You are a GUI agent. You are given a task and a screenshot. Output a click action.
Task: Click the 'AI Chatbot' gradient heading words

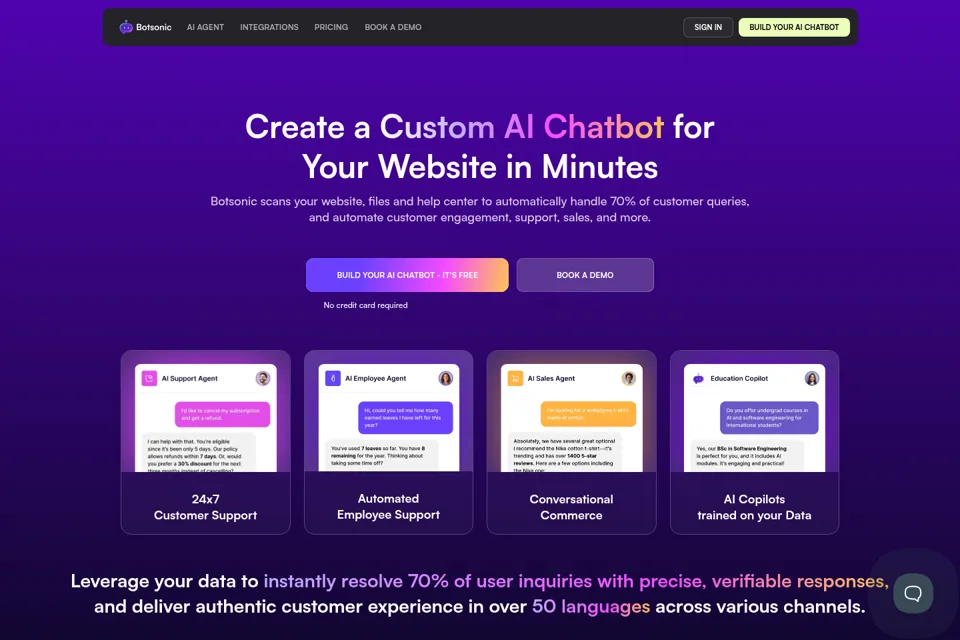(x=583, y=127)
